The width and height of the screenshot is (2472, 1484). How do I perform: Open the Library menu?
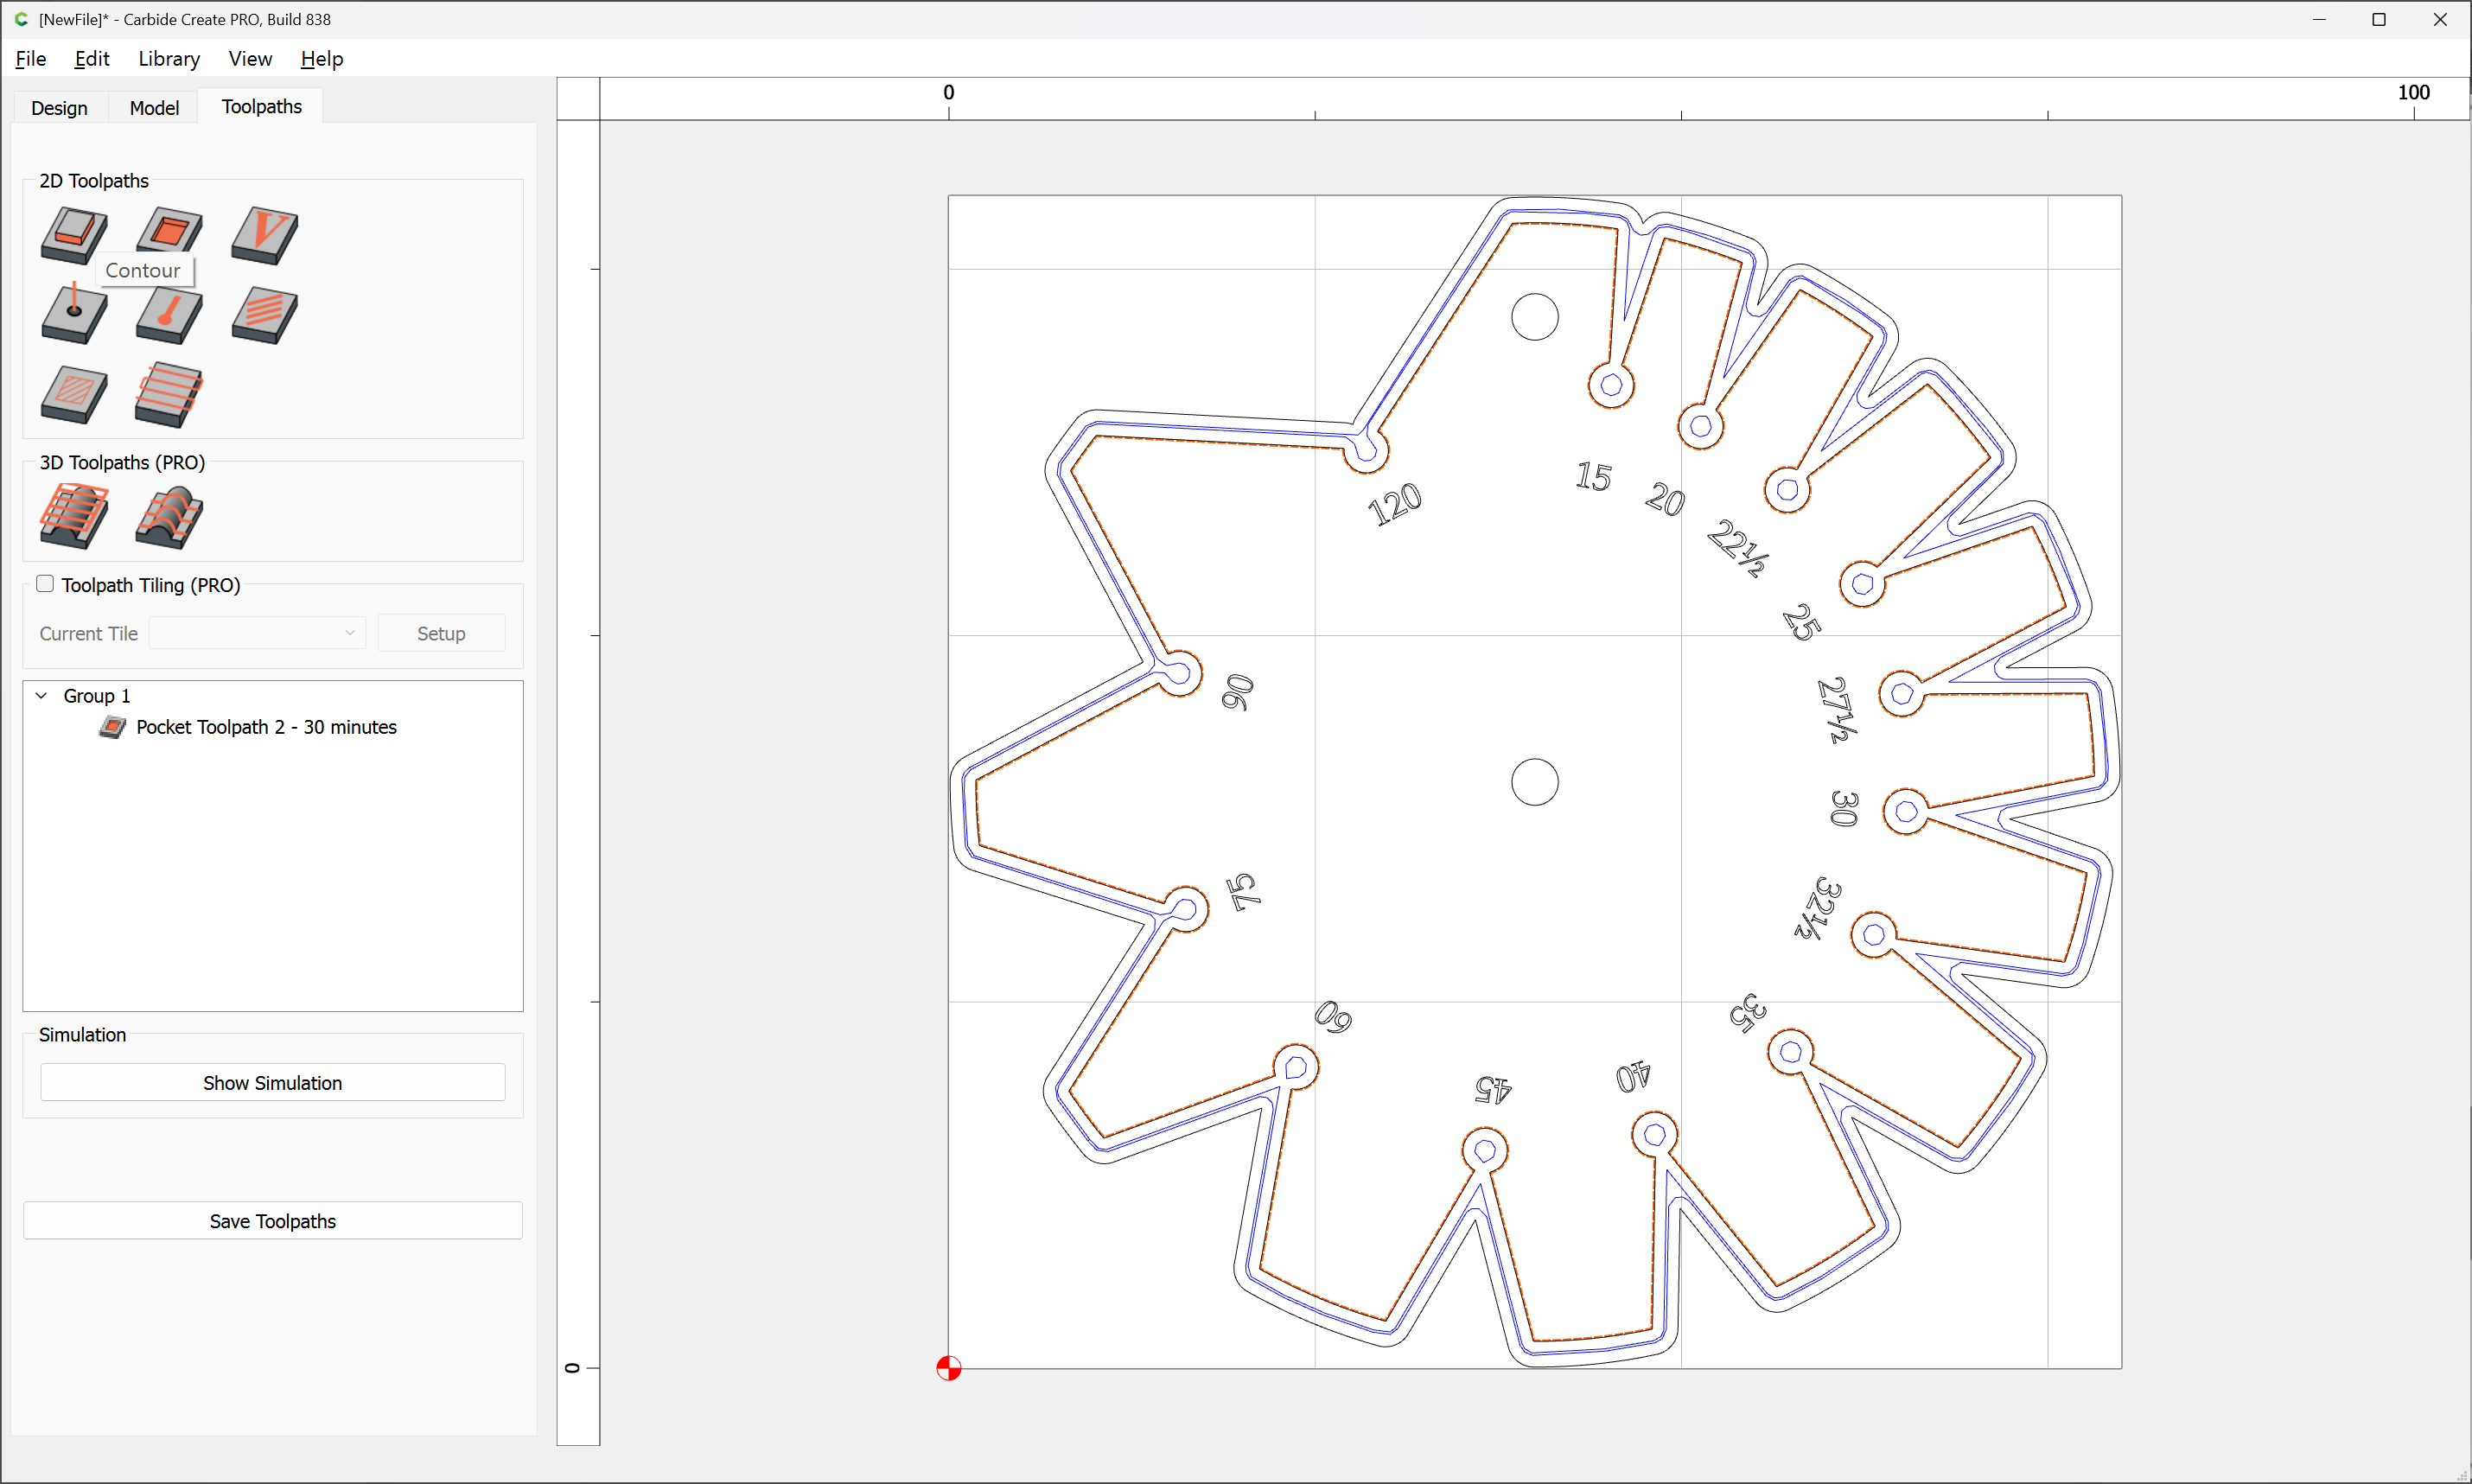pos(169,59)
